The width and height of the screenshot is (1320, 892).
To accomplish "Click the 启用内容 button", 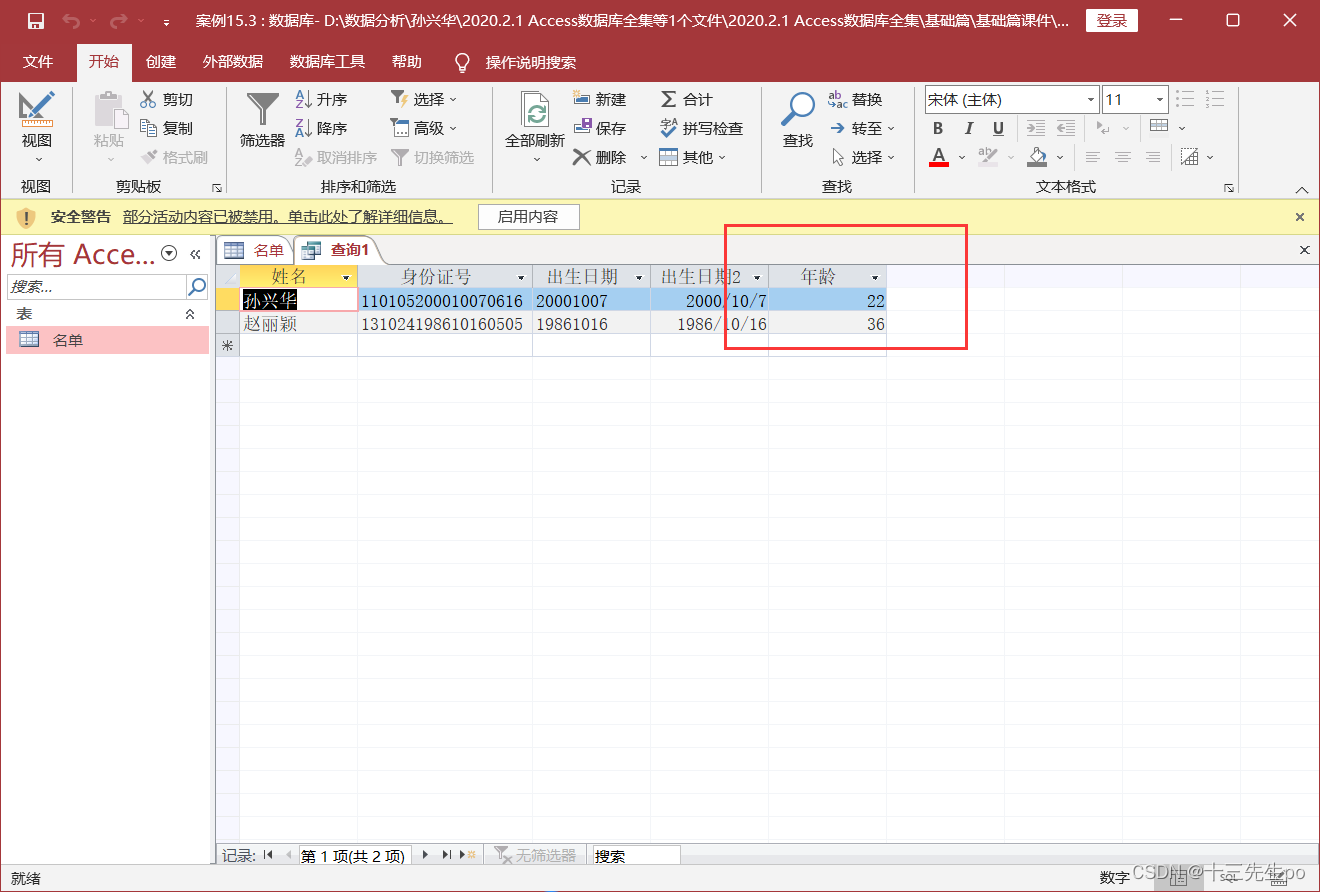I will (x=528, y=216).
